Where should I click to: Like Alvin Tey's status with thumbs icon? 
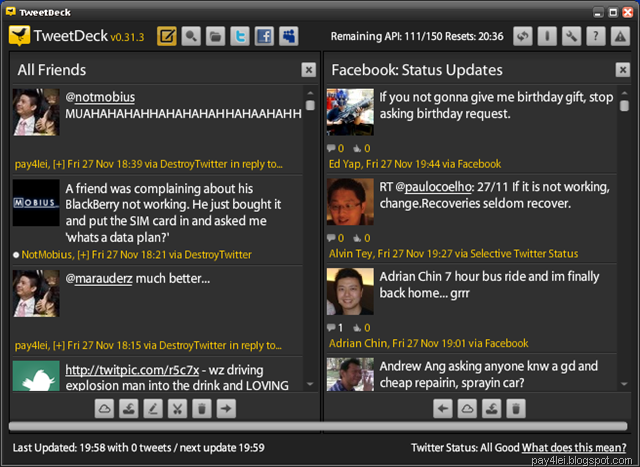[x=358, y=238]
